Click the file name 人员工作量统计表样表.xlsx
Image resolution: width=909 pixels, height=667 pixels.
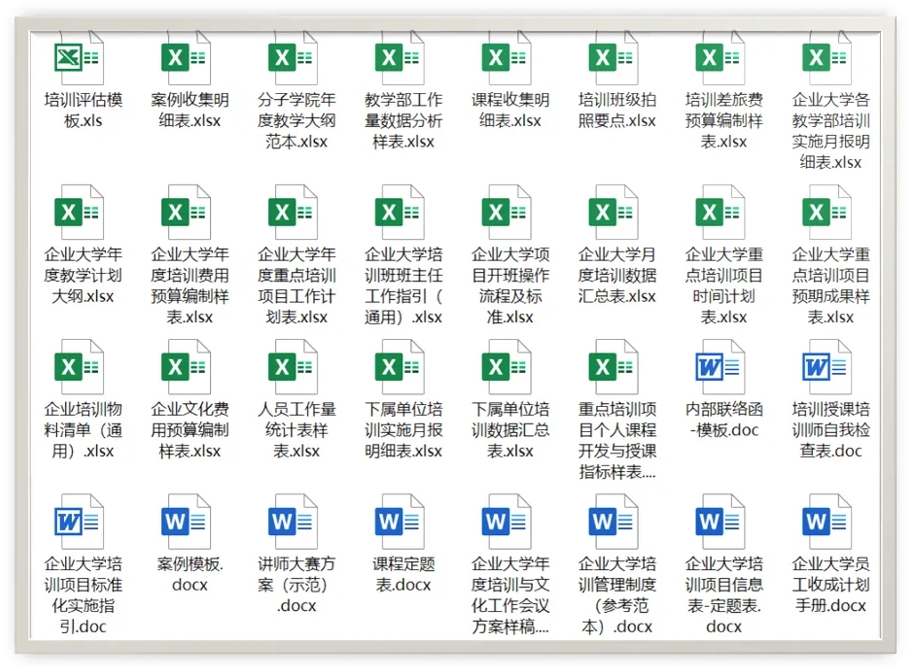tap(296, 430)
